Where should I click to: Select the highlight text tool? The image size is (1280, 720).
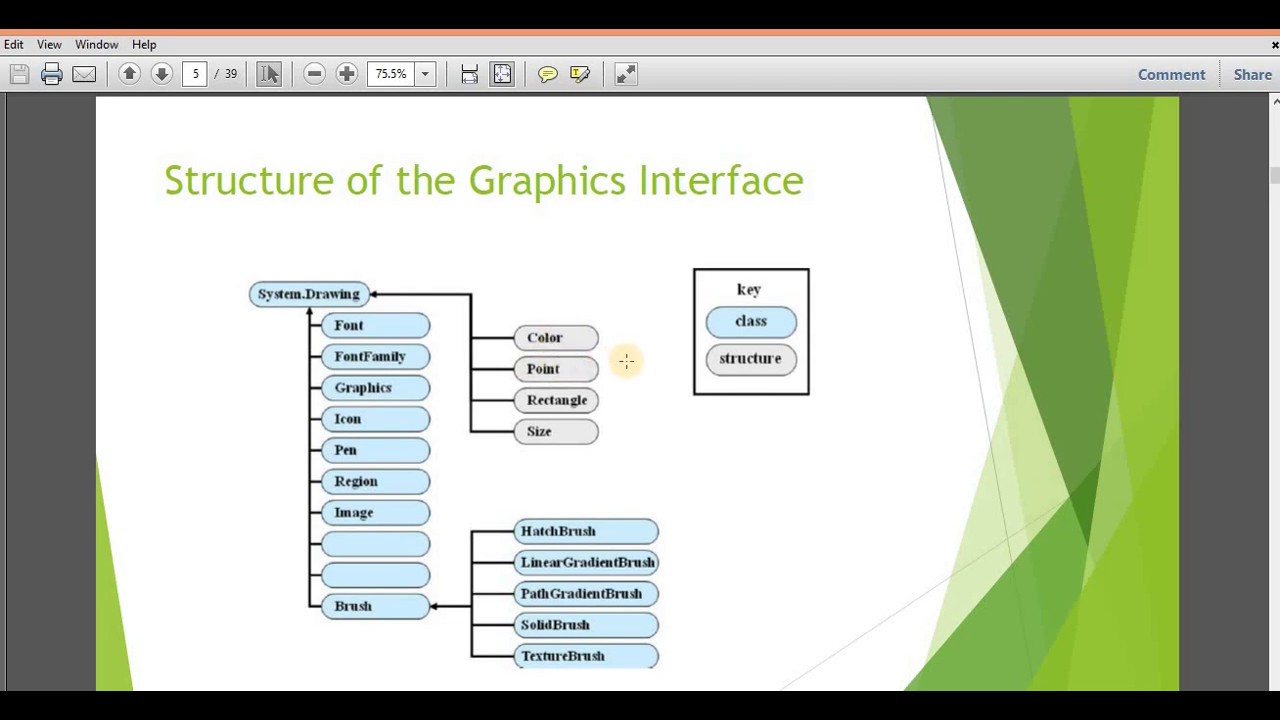(580, 74)
